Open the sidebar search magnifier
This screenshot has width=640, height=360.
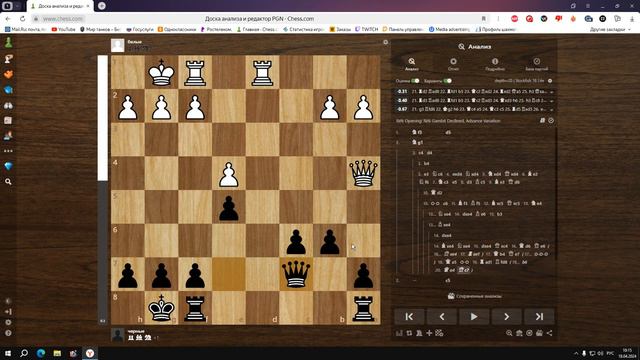click(8, 182)
